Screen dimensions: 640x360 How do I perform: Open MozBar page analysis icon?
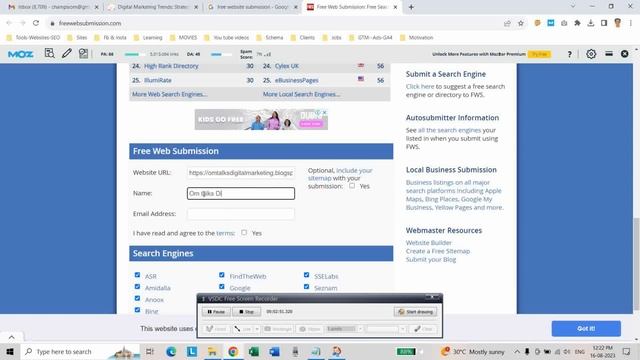(49, 53)
